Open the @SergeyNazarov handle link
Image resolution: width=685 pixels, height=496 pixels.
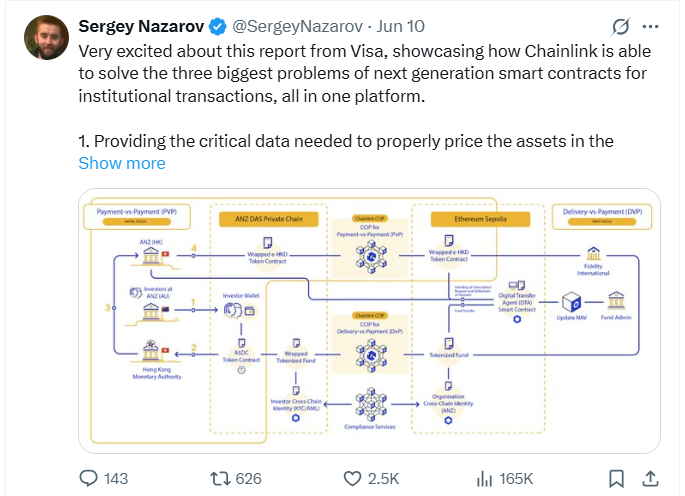[297, 27]
